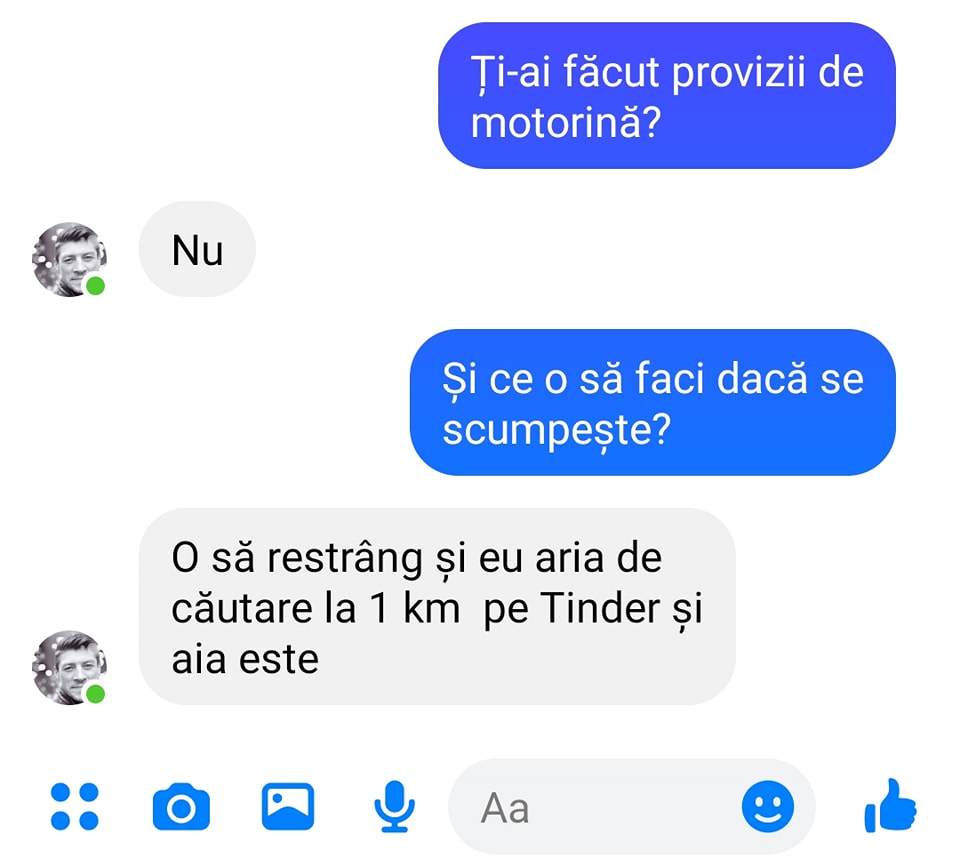This screenshot has width=960, height=867.
Task: Open the contact avatar beside the Tinder message
Action: click(69, 668)
